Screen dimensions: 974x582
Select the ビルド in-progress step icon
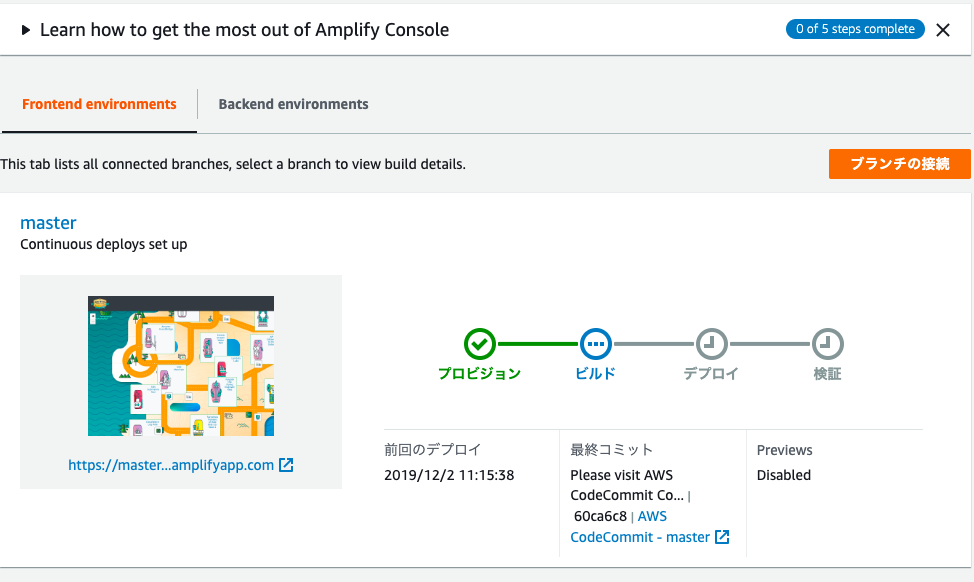point(596,344)
